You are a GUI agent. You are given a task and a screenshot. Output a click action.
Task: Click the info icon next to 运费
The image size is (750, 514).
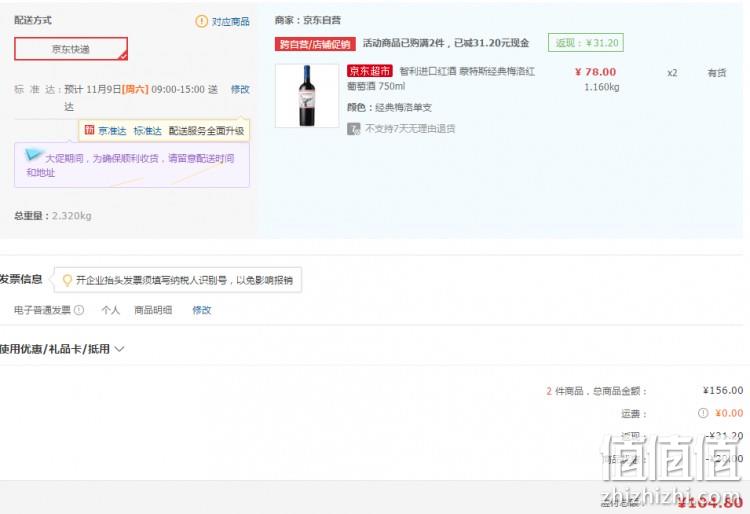(x=703, y=413)
